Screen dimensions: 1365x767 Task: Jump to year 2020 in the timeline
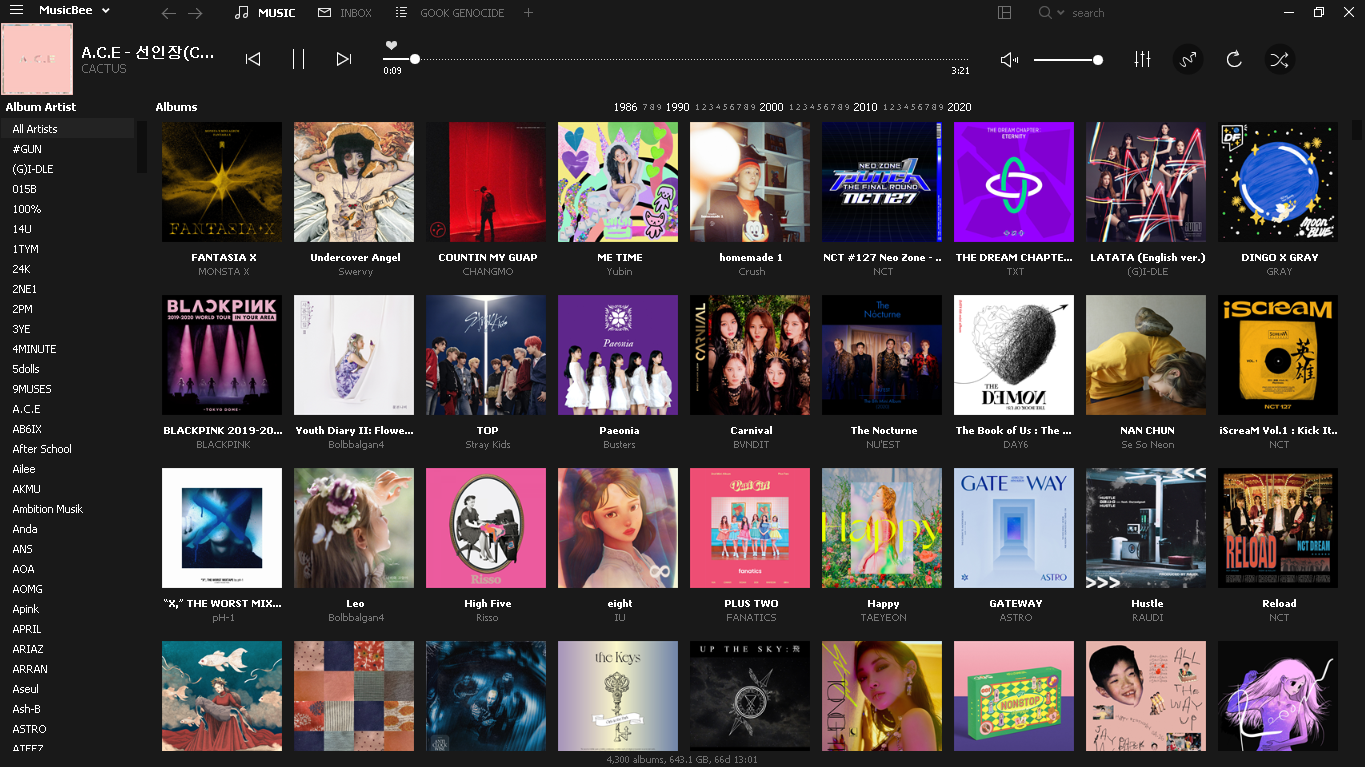tap(959, 107)
